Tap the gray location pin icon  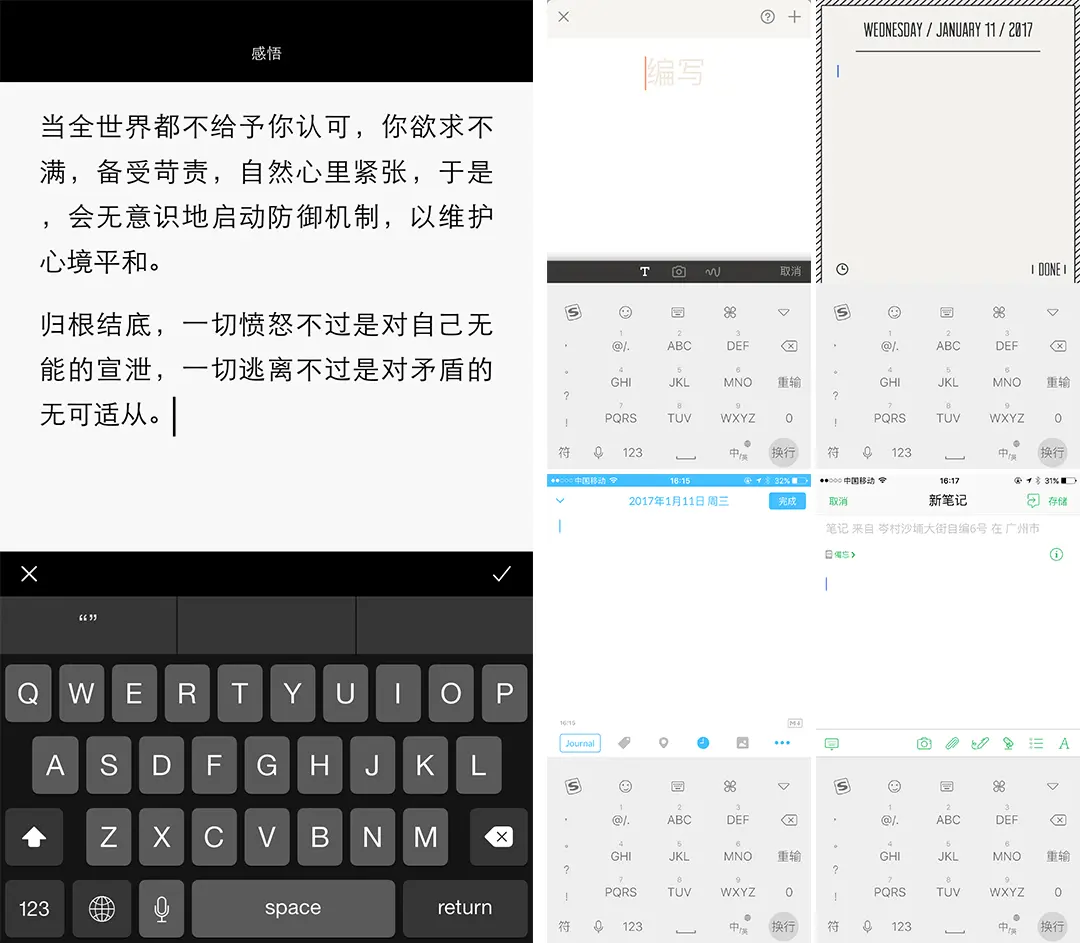click(x=663, y=743)
